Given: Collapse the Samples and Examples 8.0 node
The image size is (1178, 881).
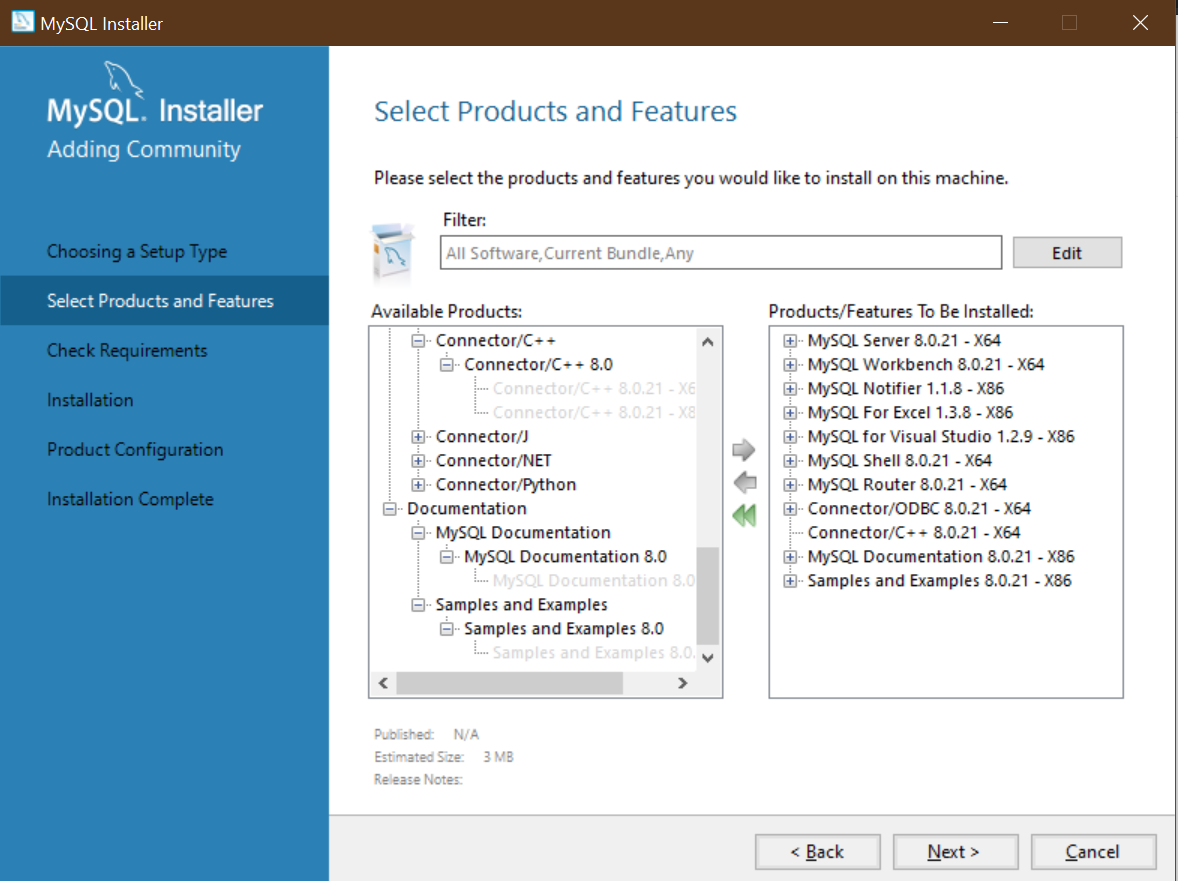Looking at the screenshot, I should 447,629.
